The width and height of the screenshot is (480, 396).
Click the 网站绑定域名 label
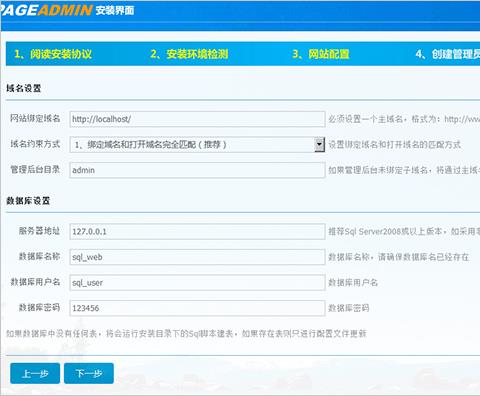tap(35, 118)
